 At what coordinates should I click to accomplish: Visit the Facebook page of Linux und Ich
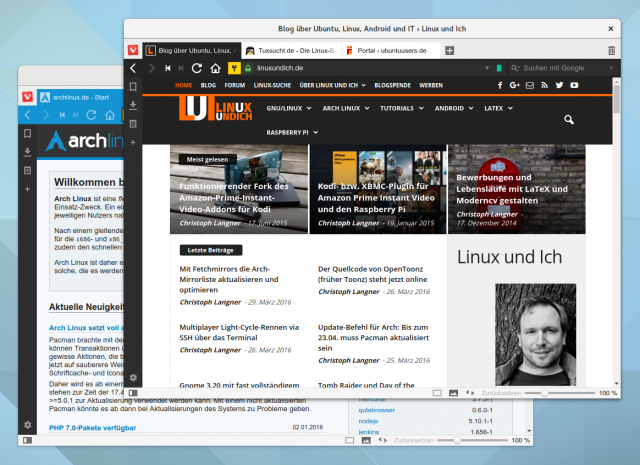click(500, 85)
